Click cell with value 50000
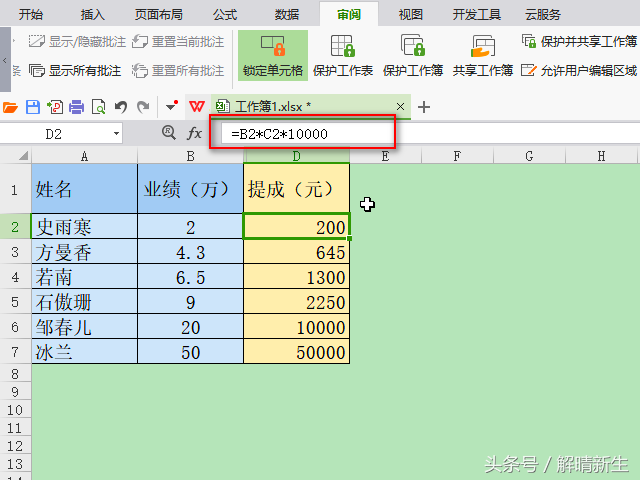The image size is (640, 480). pos(297,351)
